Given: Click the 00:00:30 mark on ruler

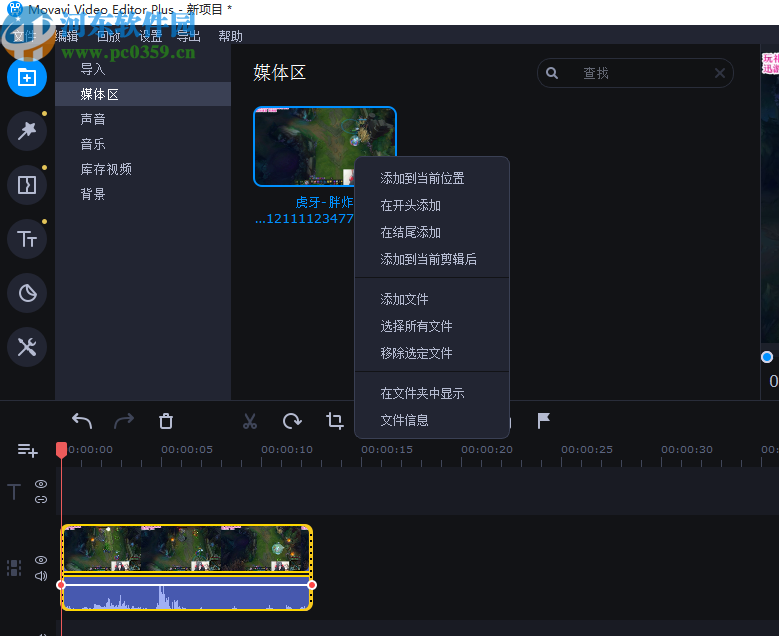Looking at the screenshot, I should [x=687, y=450].
